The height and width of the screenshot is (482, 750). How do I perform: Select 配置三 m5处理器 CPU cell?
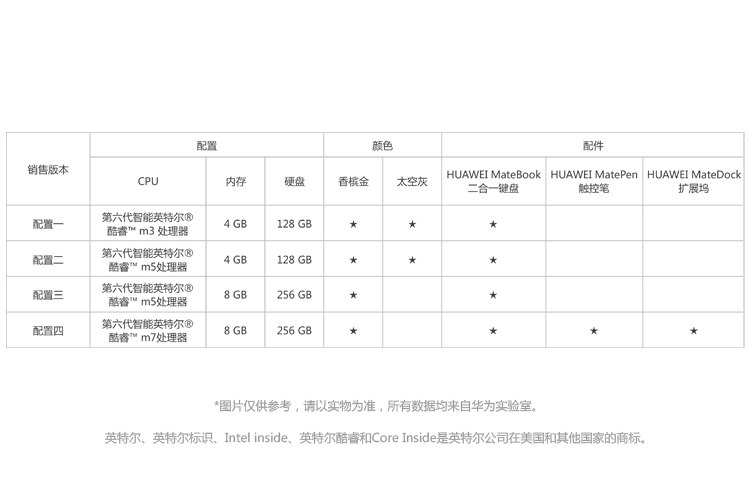pos(148,295)
